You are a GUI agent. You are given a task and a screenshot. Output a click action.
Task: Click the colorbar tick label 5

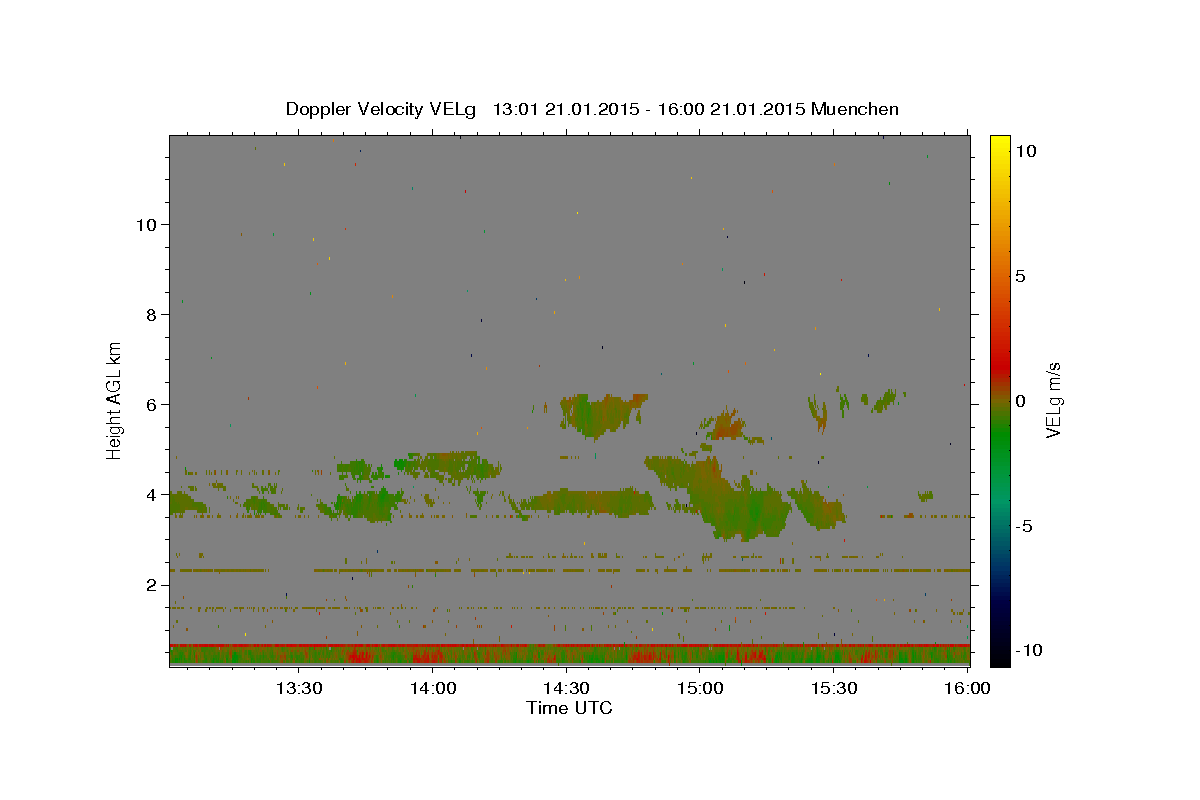pyautogui.click(x=1020, y=276)
